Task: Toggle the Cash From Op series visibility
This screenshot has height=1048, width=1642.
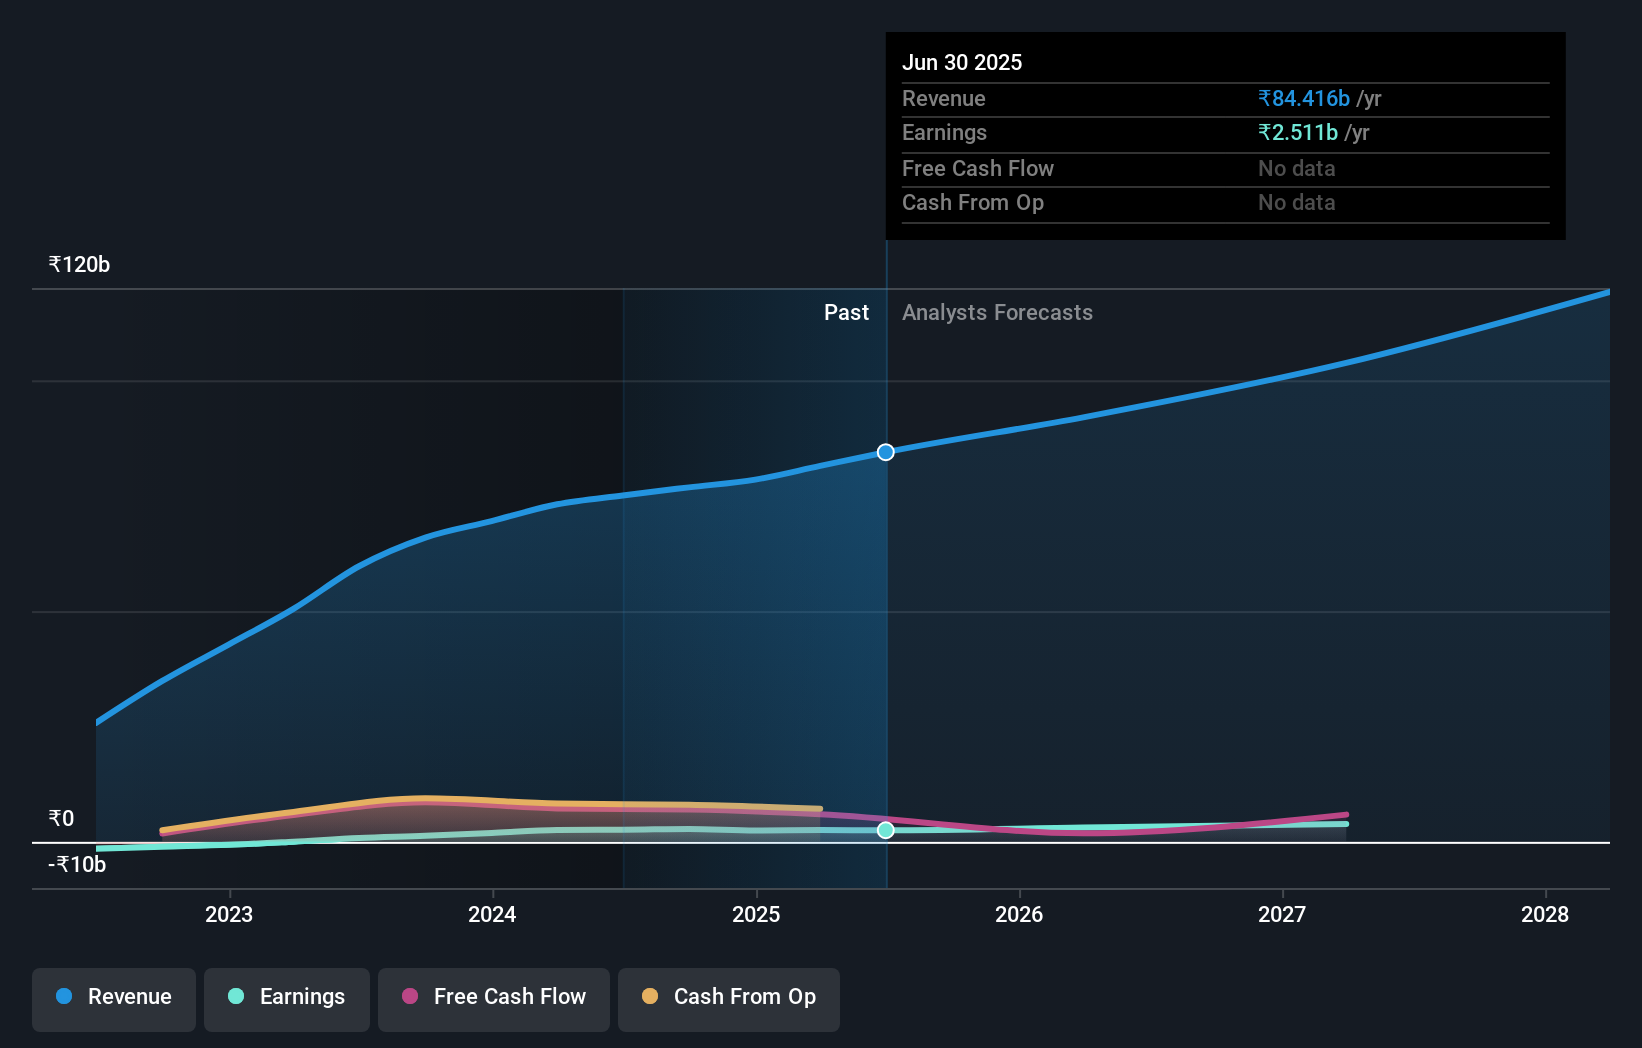Action: [729, 999]
